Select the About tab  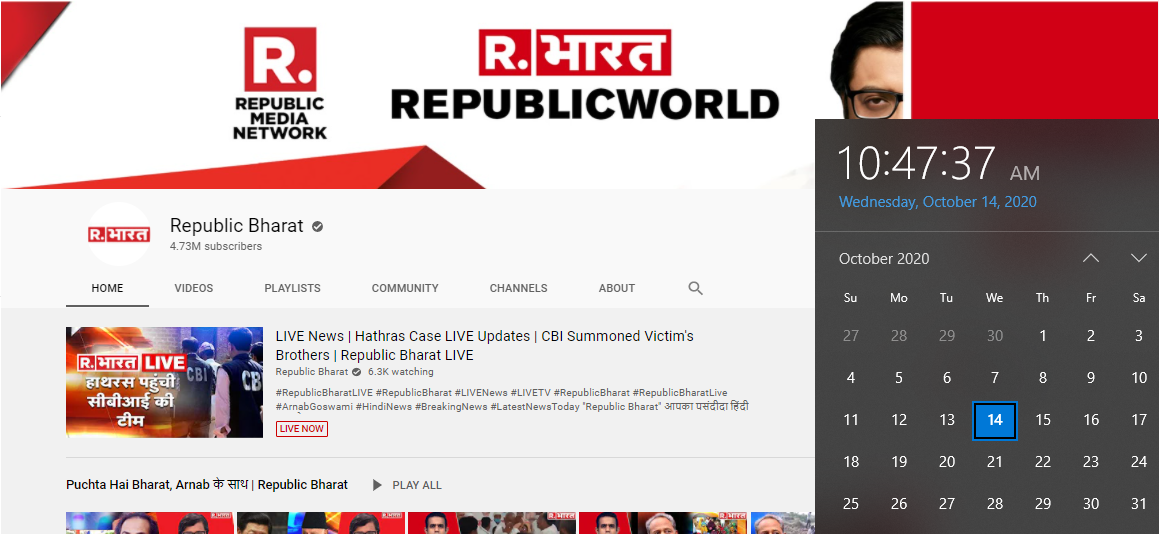(616, 288)
